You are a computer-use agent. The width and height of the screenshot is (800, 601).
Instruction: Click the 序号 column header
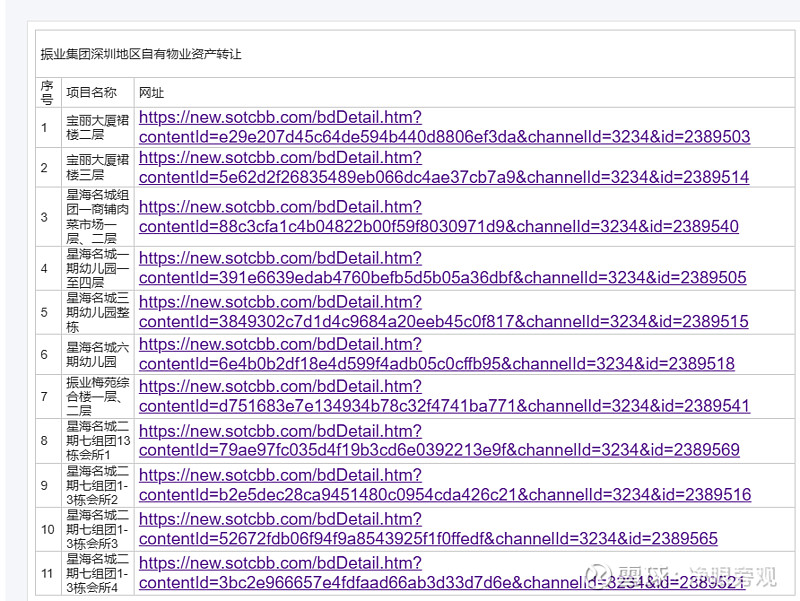[47, 93]
